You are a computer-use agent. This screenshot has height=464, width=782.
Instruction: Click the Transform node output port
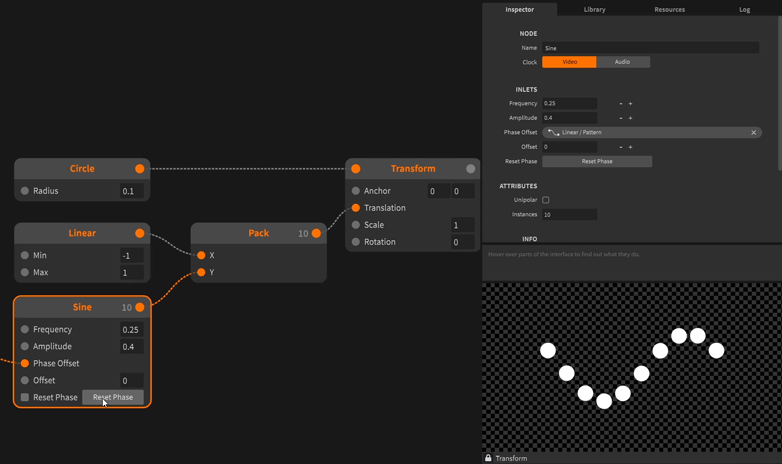tap(470, 169)
